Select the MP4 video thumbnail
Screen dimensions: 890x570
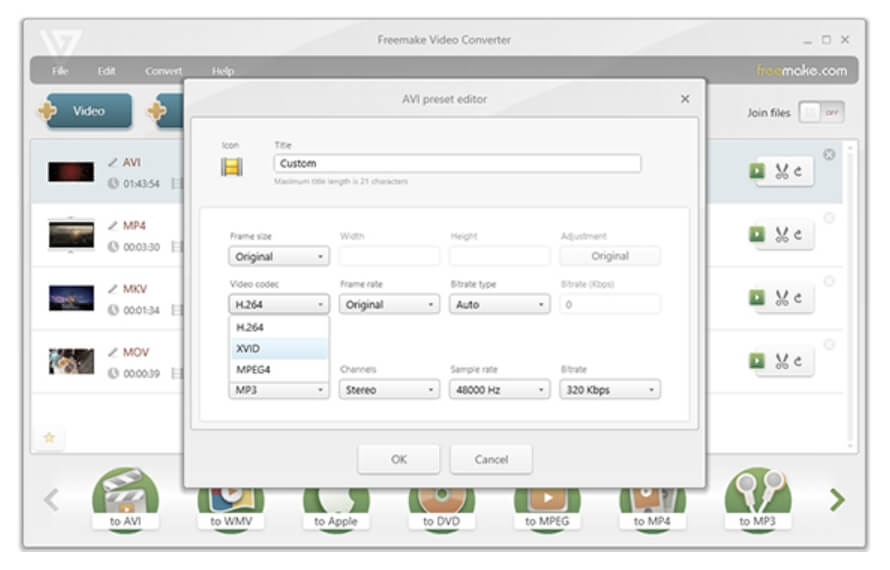[71, 234]
